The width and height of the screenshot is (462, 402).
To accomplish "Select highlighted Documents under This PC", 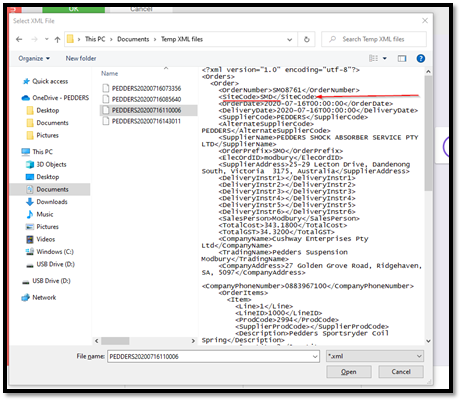I will pos(50,189).
